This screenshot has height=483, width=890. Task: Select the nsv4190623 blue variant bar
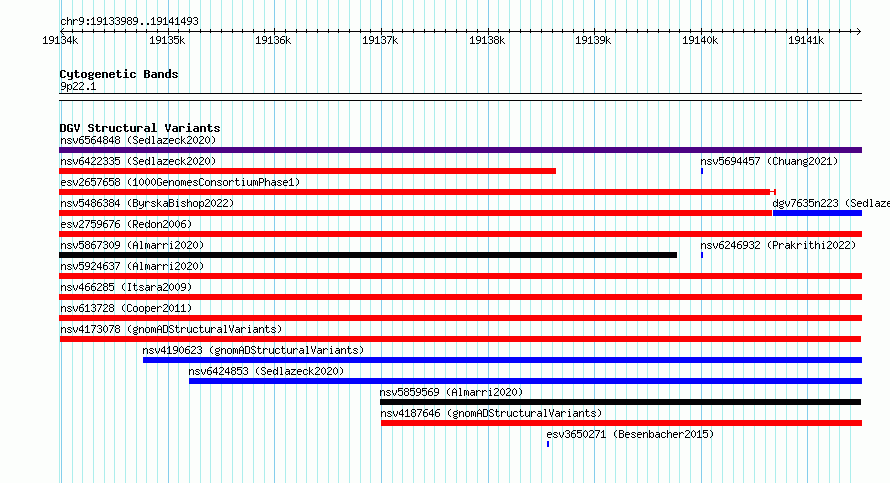point(502,360)
